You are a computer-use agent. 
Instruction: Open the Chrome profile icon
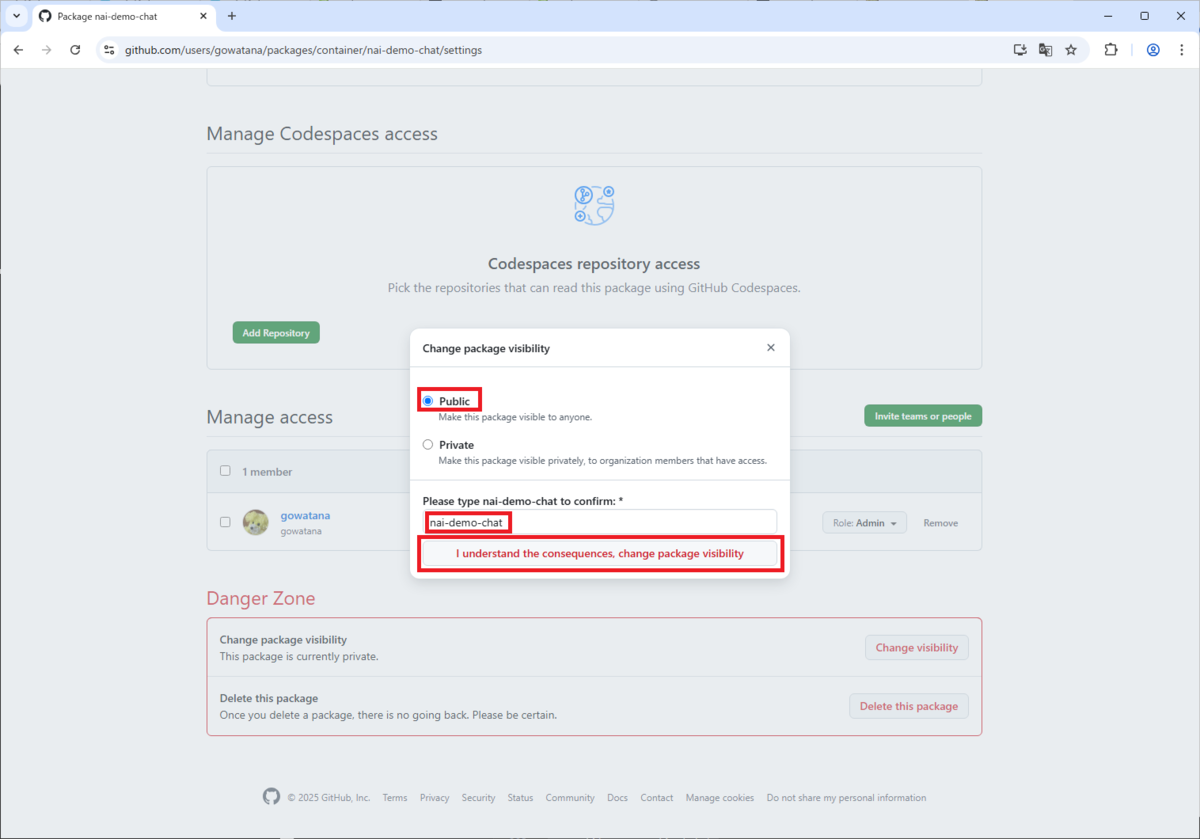coord(1153,50)
